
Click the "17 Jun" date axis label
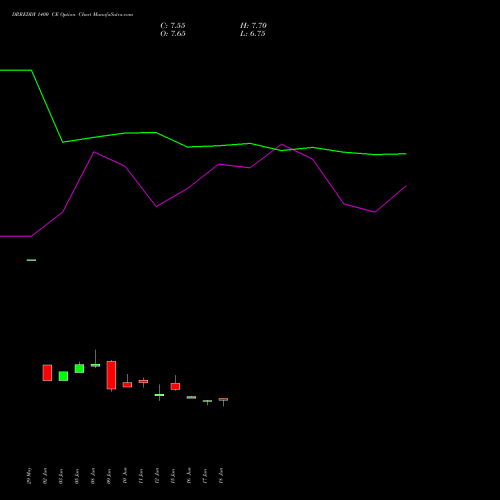(x=205, y=476)
